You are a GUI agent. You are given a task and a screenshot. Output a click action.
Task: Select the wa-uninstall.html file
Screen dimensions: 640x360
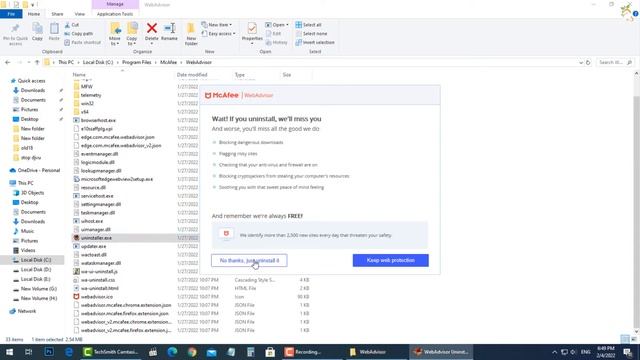pos(100,288)
